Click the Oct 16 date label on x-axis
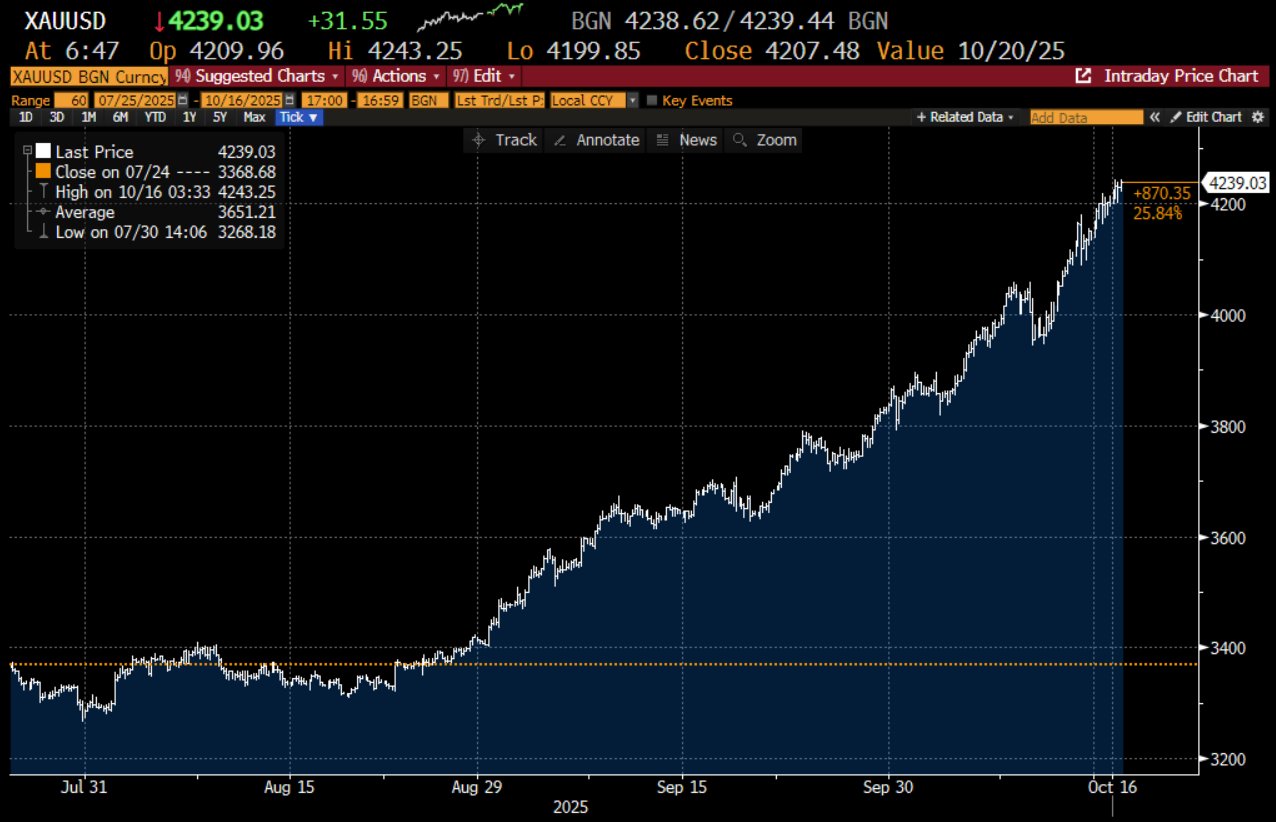 1112,787
